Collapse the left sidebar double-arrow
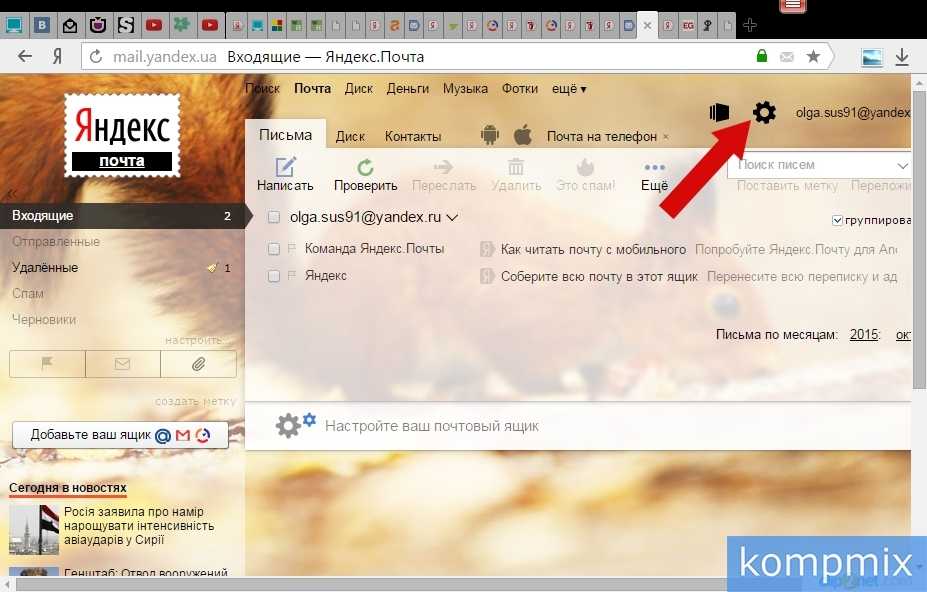 [11, 193]
